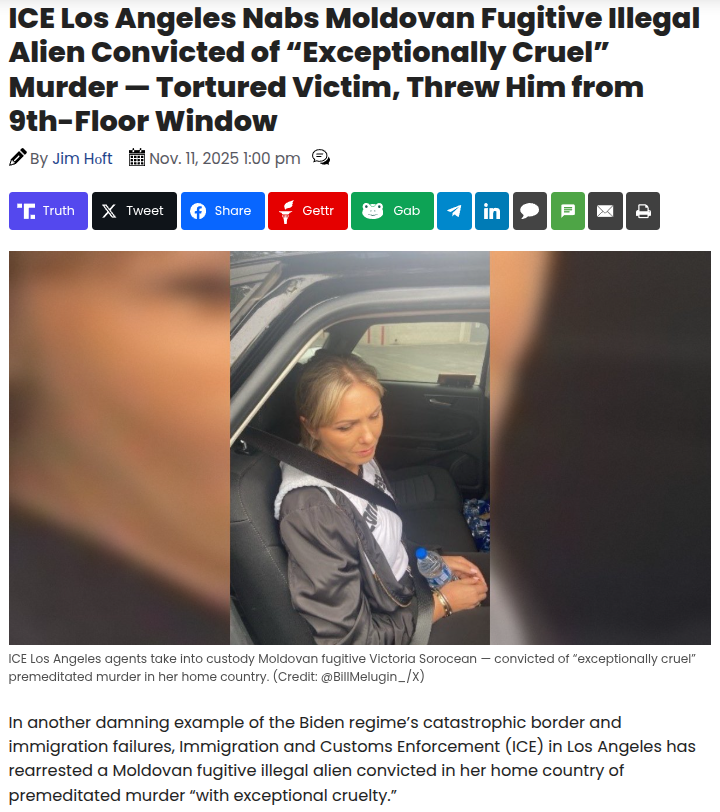The height and width of the screenshot is (812, 720).
Task: Click the green SMS message icon
Action: (568, 211)
